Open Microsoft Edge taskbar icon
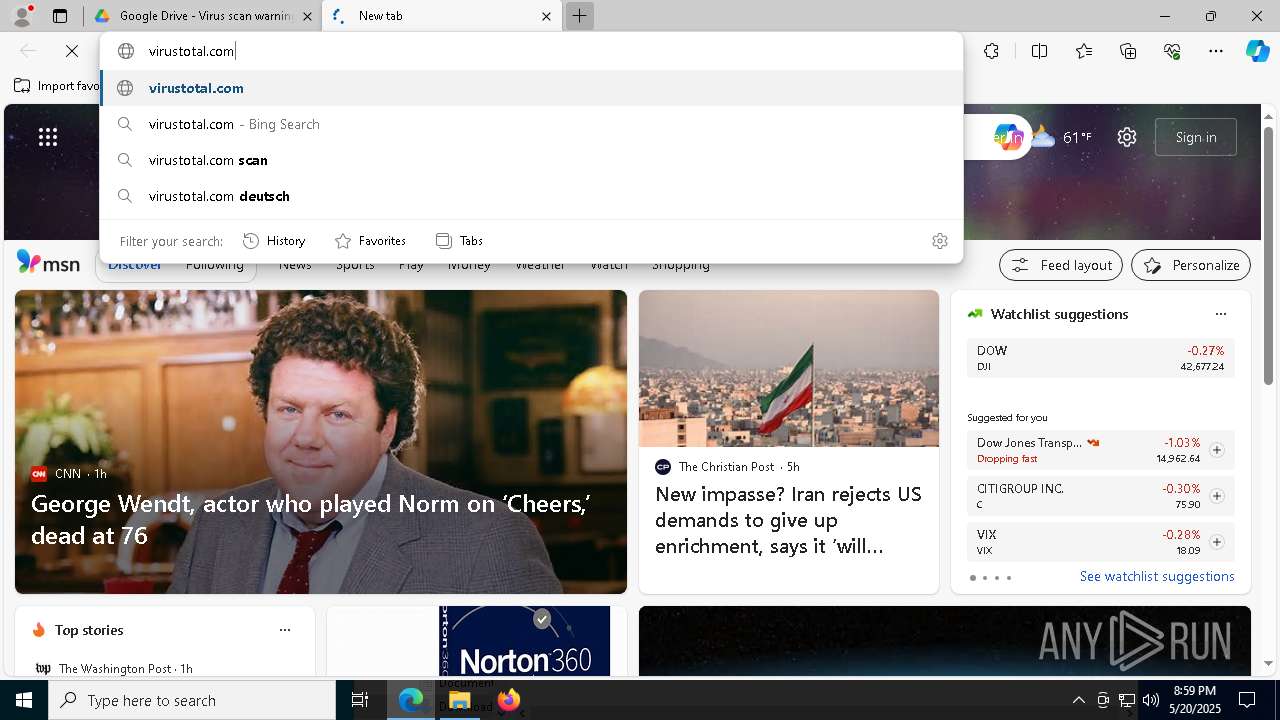 411,700
